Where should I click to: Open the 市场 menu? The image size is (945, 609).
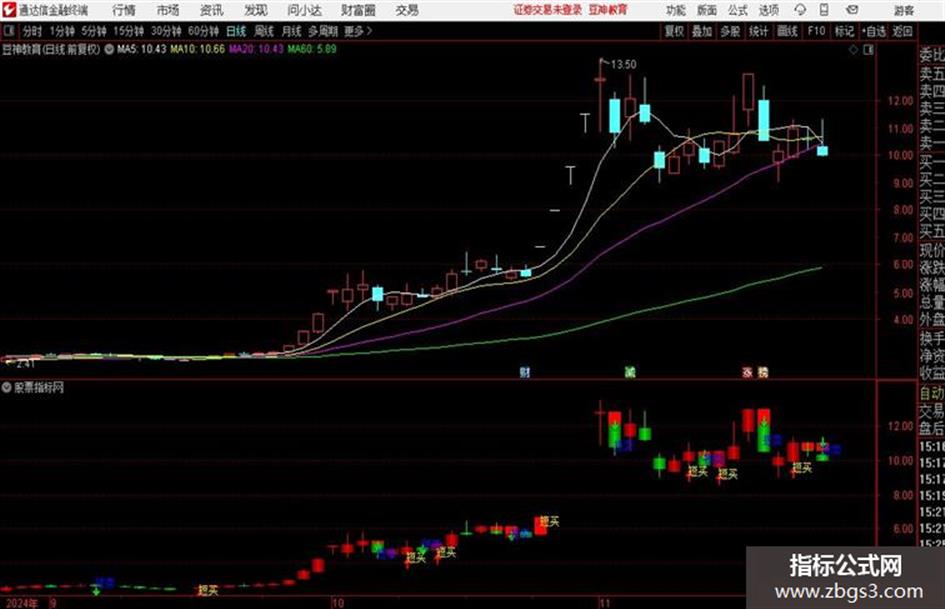pos(168,10)
